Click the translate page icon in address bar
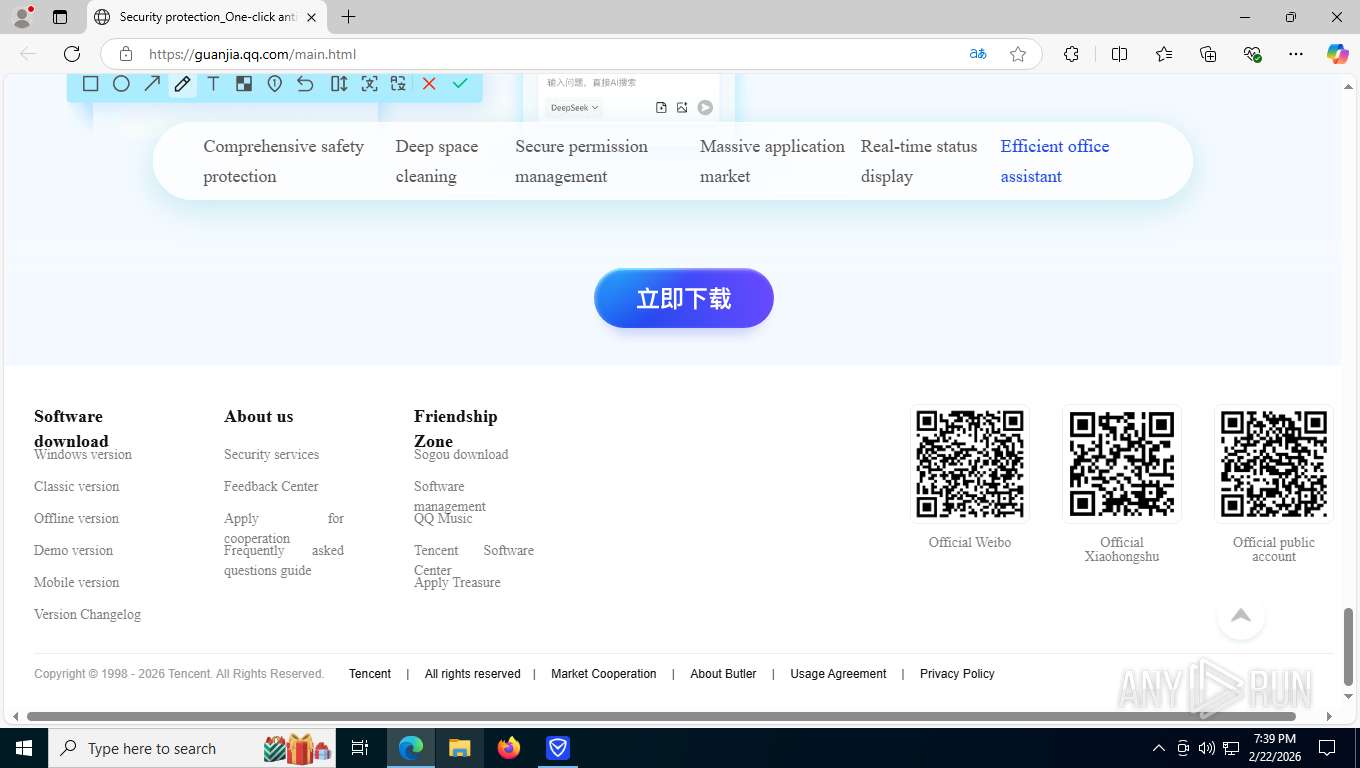Image resolution: width=1360 pixels, height=768 pixels. coord(978,54)
